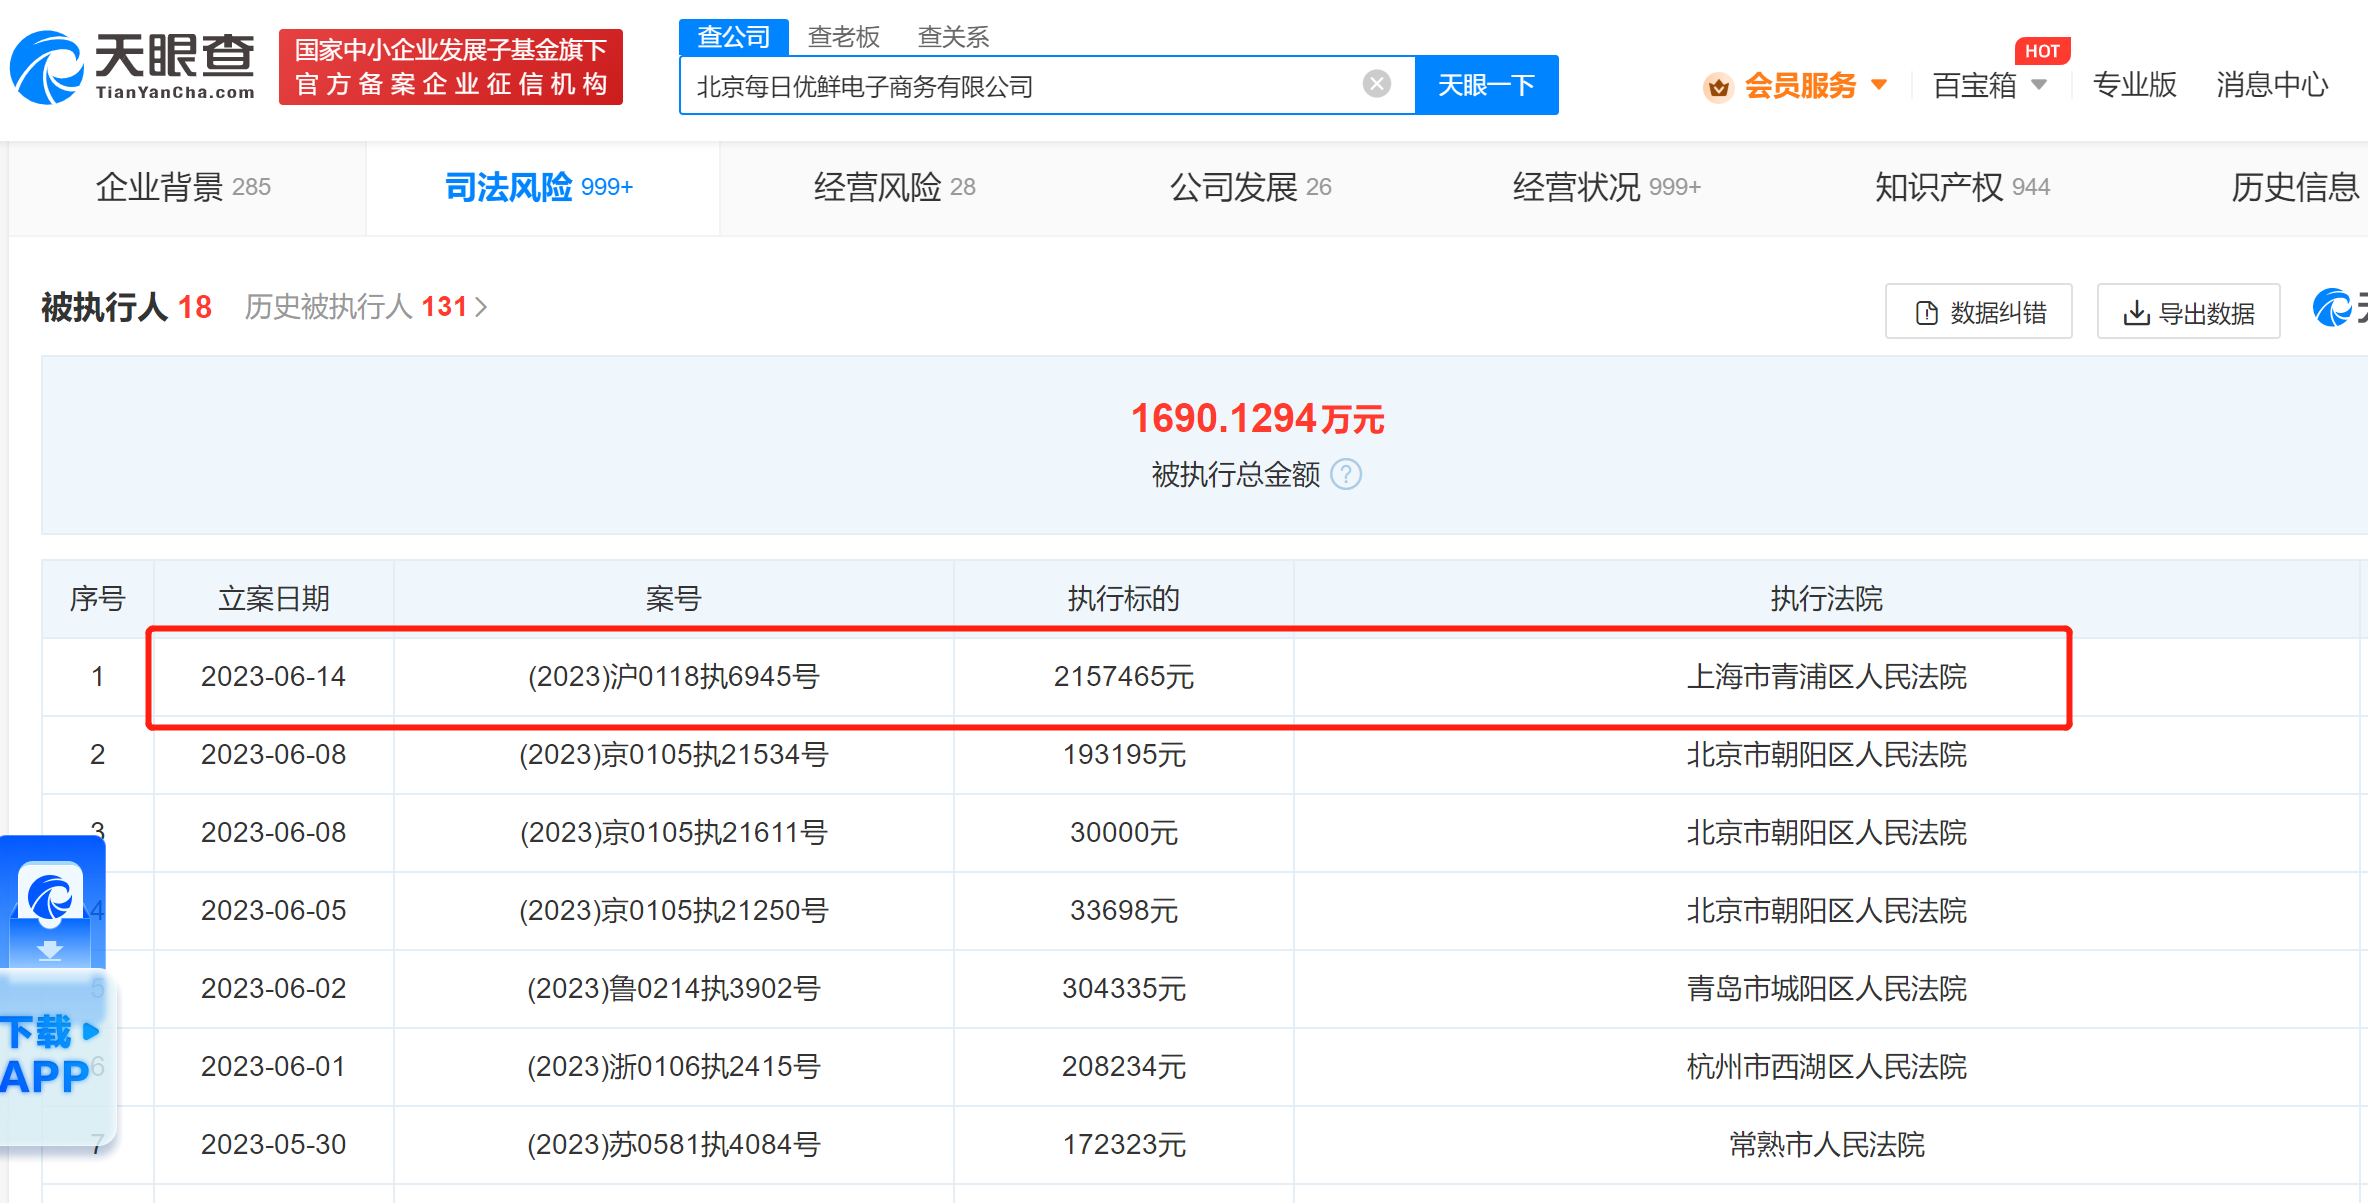Viewport: 2368px width, 1203px height.
Task: Open the 历史信息 tab
Action: tap(2296, 187)
